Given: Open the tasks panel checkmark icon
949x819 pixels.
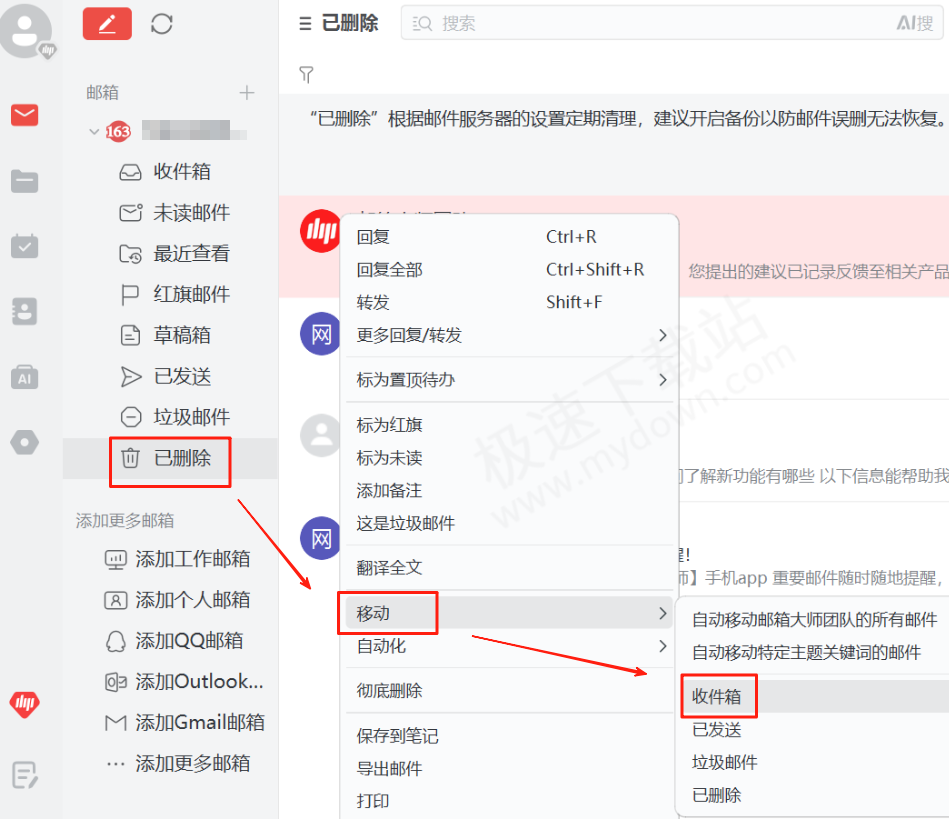Looking at the screenshot, I should coord(23,246).
